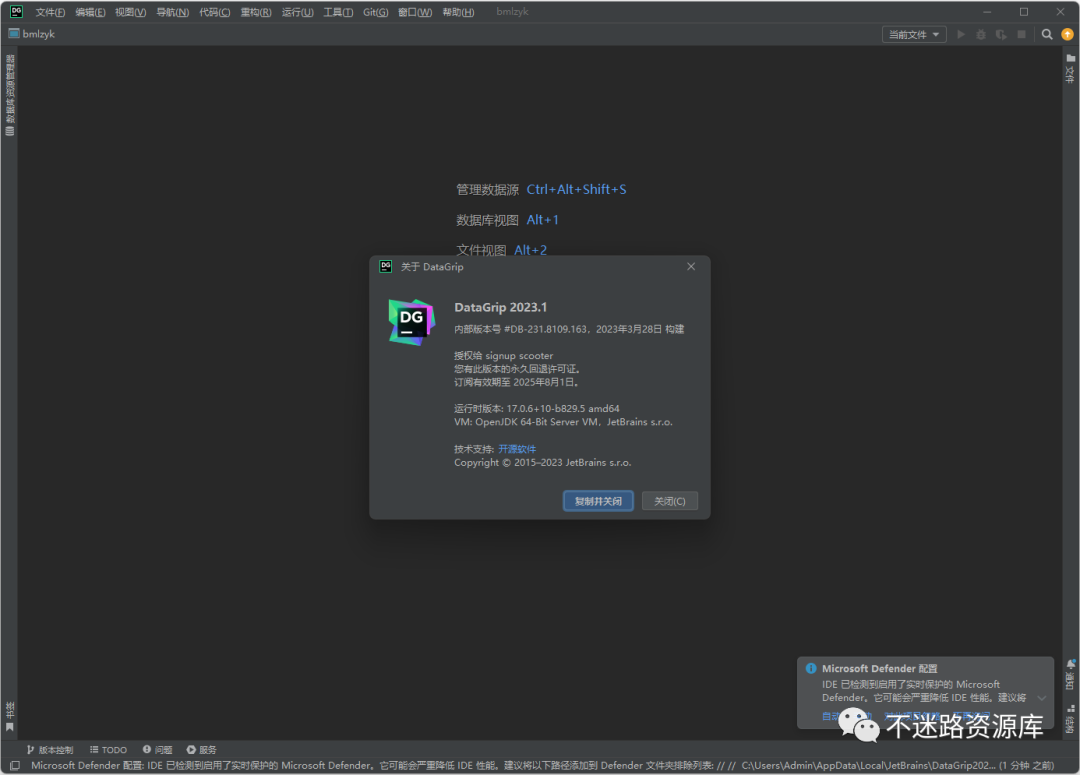Screen dimensions: 1080x775
Task: Maximize the DataGrip window
Action: point(1024,12)
